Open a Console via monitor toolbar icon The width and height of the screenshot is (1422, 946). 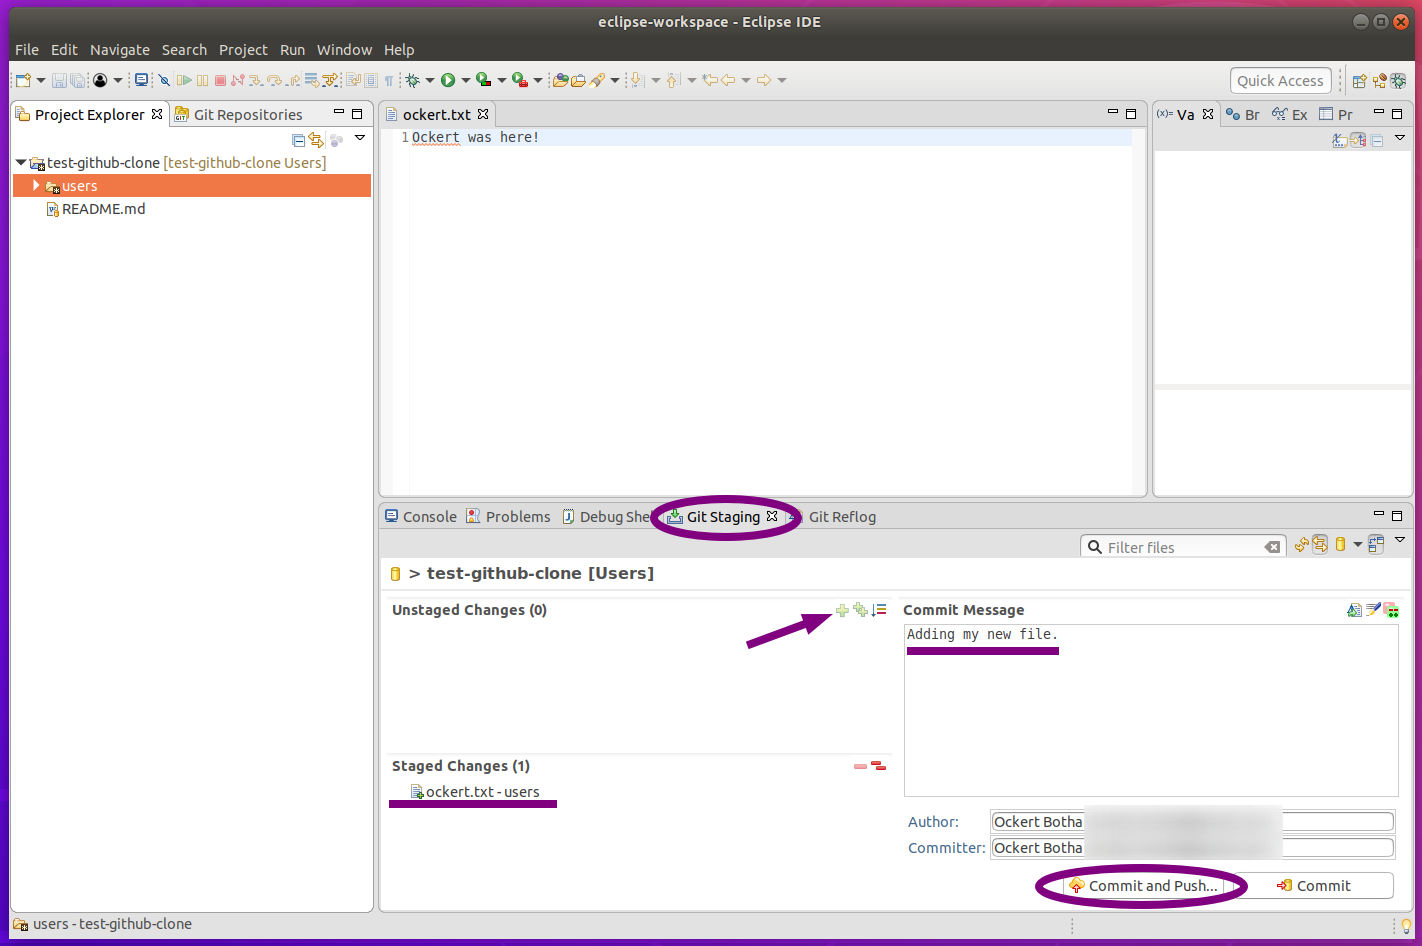141,80
